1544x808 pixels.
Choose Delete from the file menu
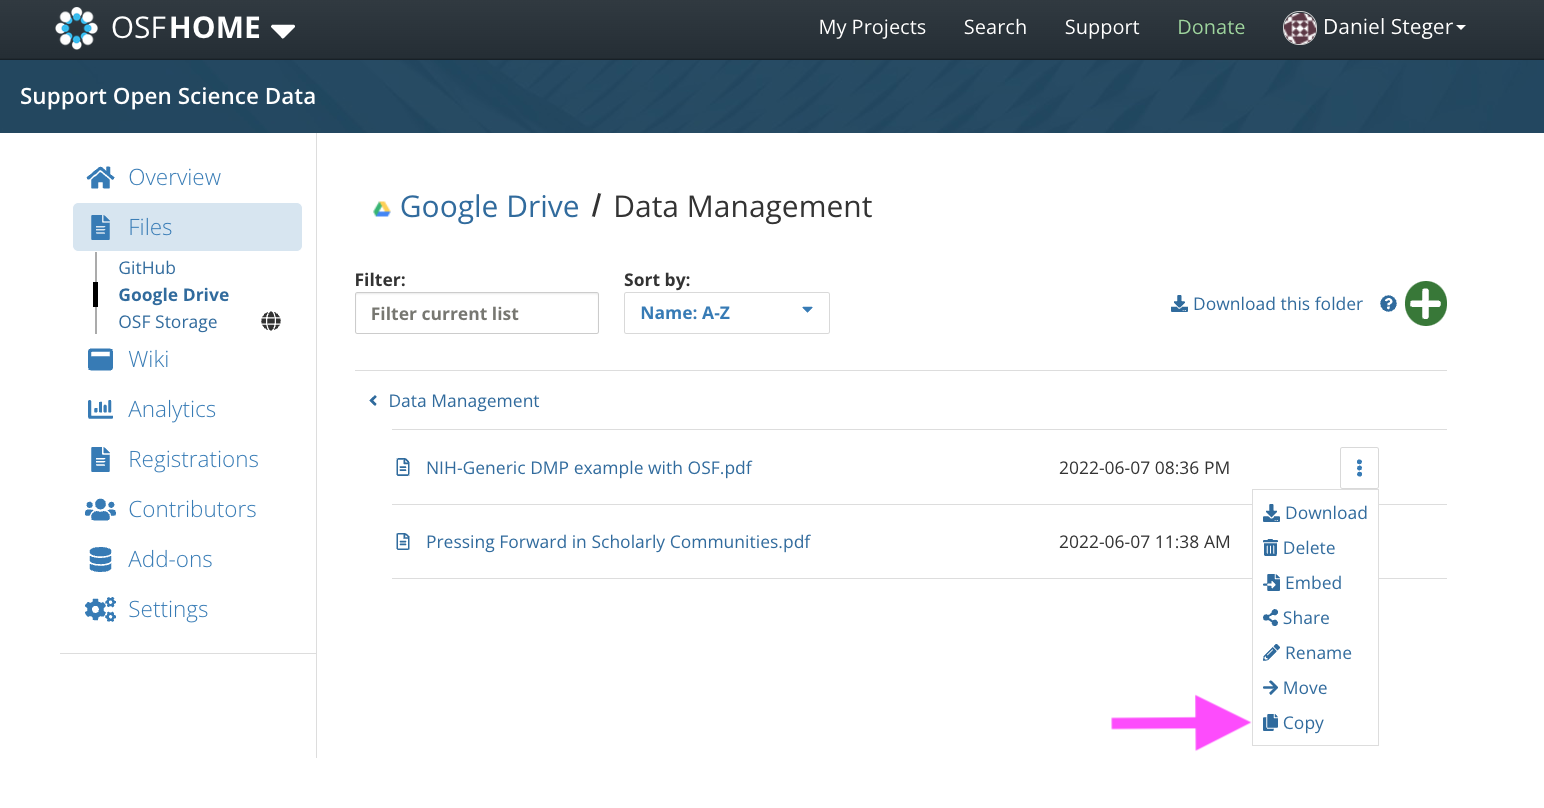[1299, 548]
